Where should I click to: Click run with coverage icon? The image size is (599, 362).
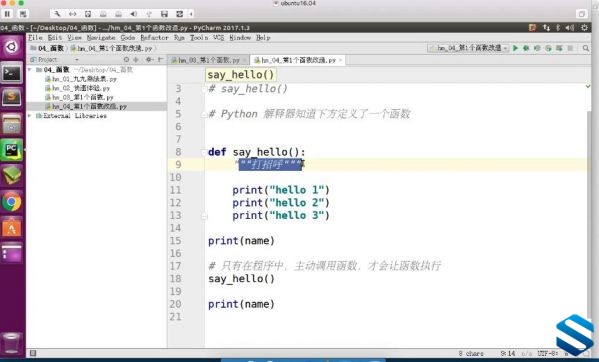click(537, 48)
